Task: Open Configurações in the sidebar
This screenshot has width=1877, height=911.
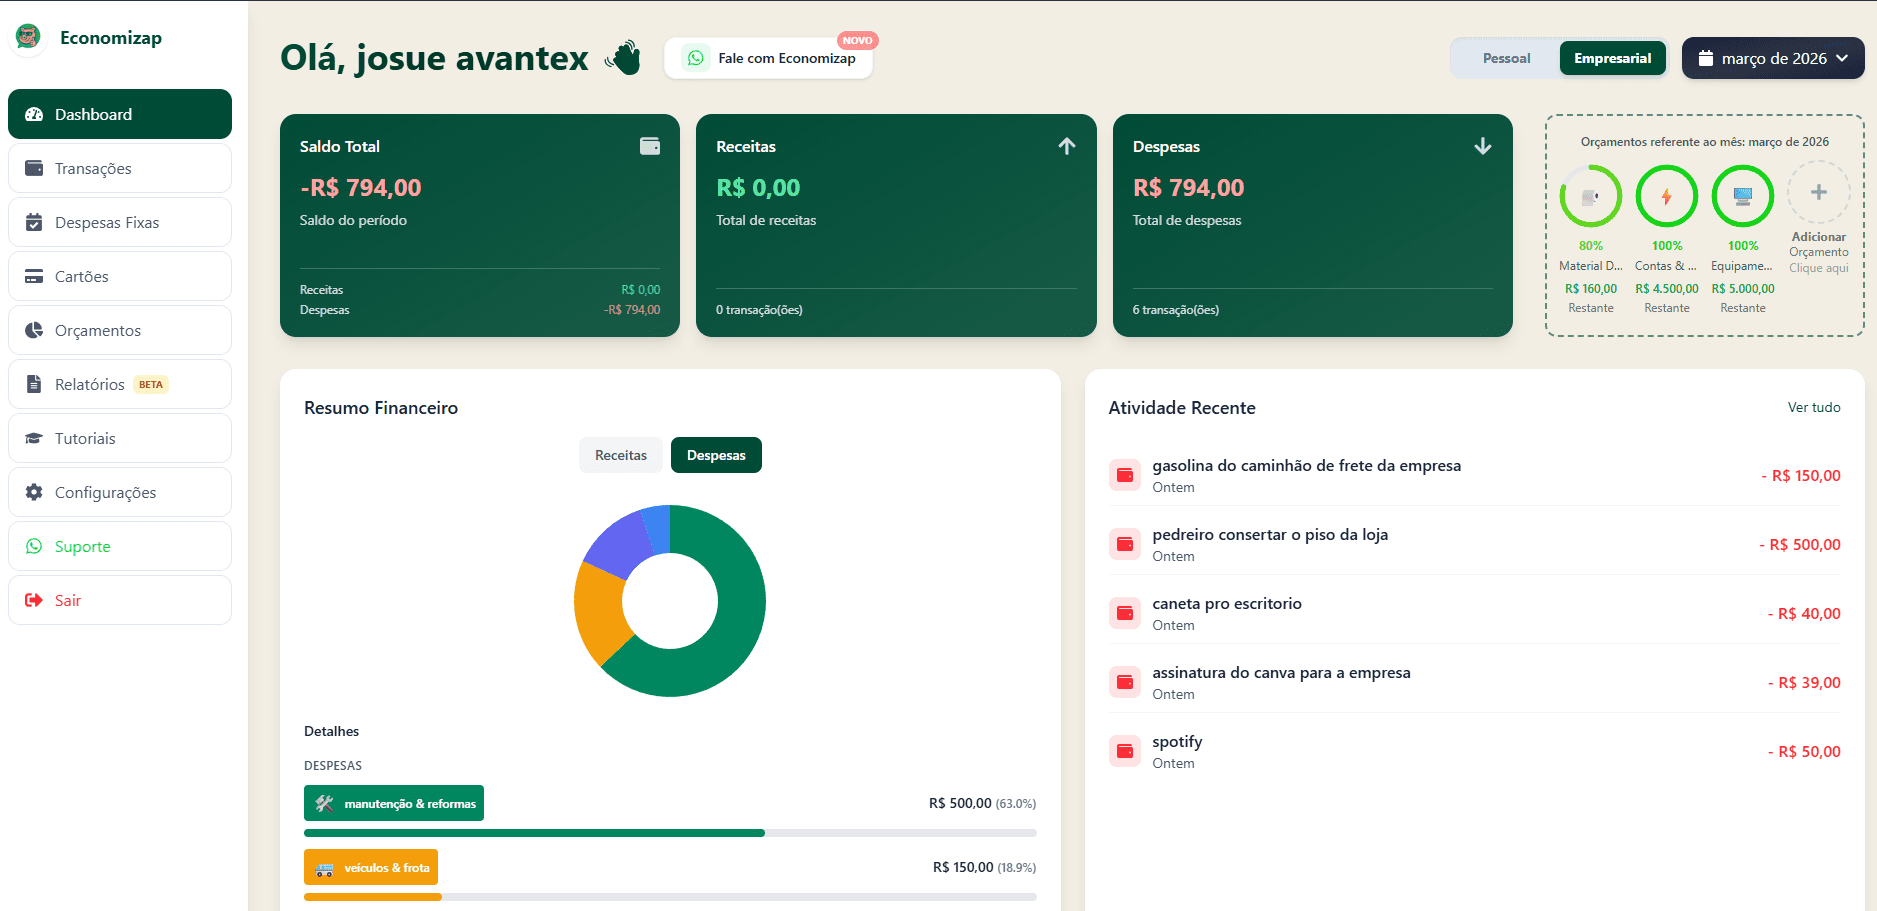Action: [x=120, y=492]
